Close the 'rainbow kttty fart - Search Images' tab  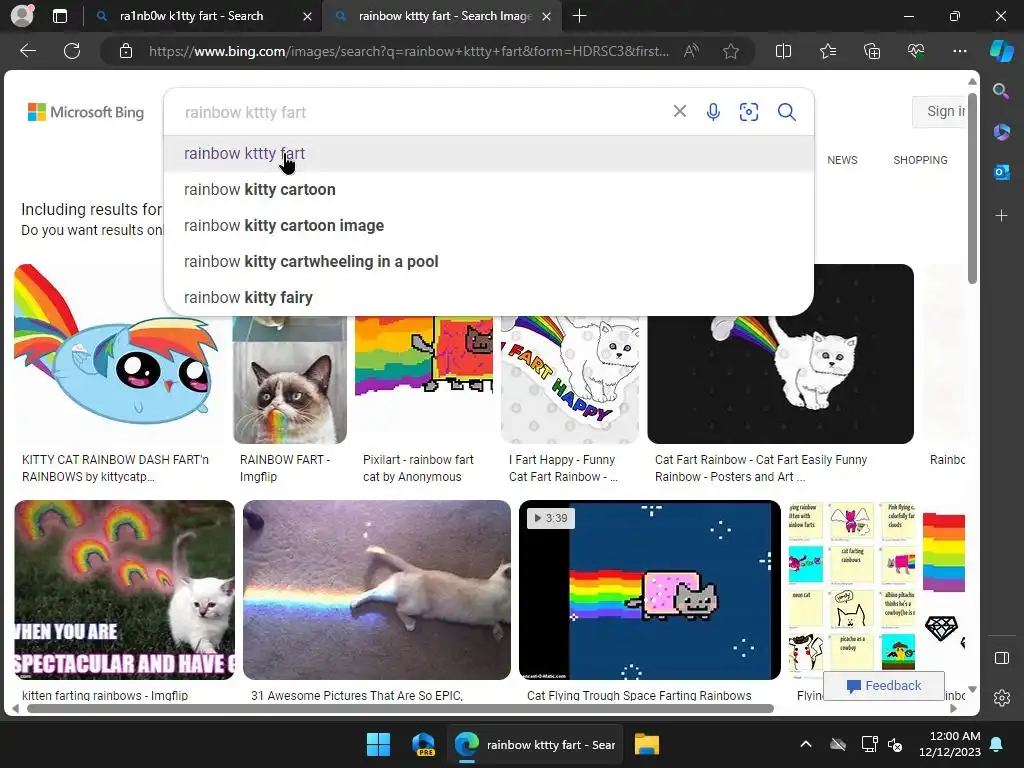[547, 17]
